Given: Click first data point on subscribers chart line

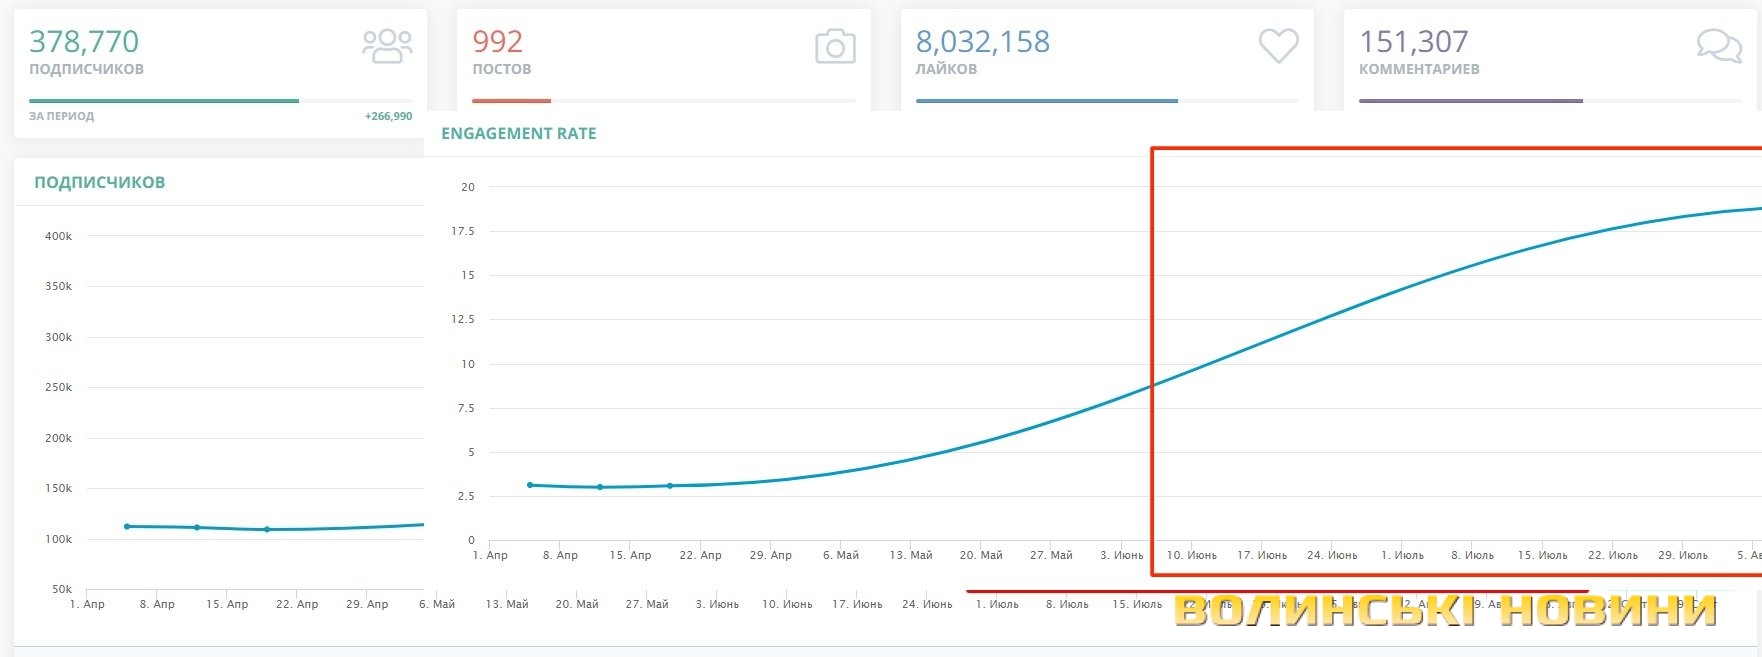Looking at the screenshot, I should click(127, 526).
